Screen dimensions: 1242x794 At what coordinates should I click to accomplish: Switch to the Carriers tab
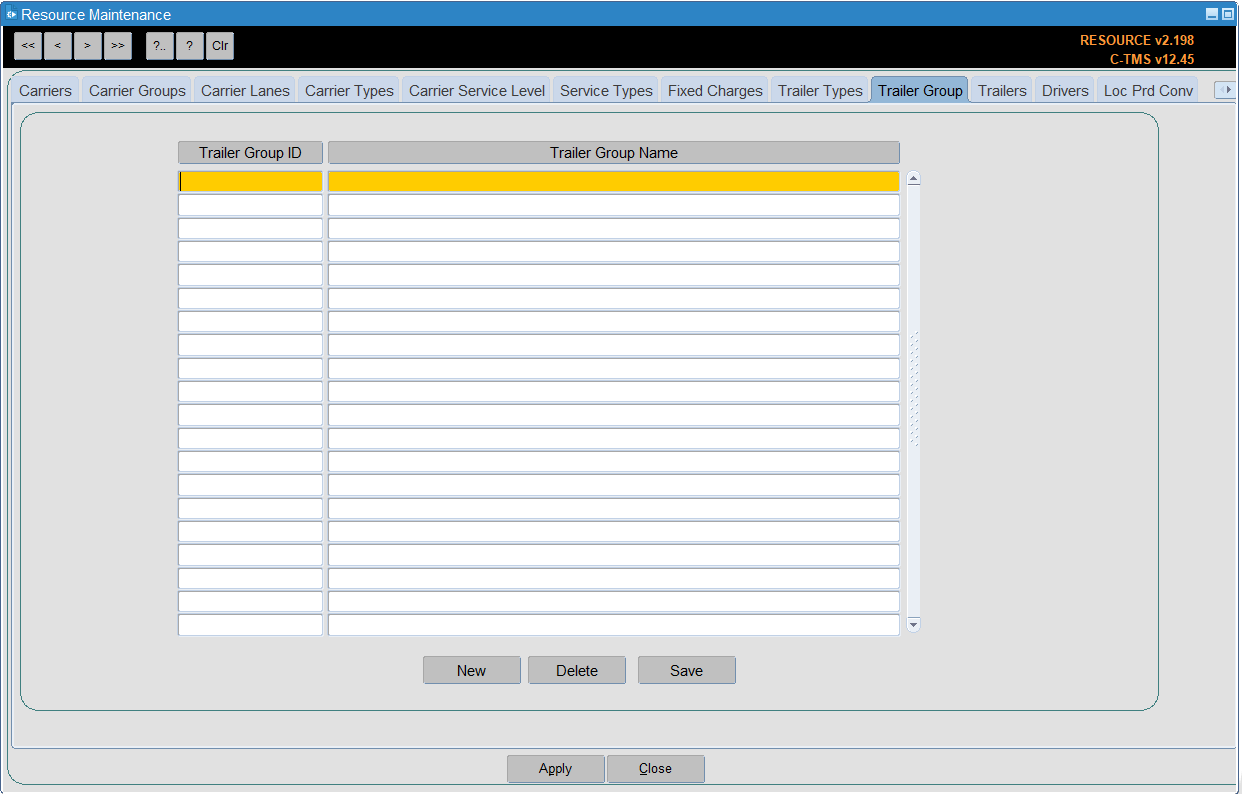click(x=45, y=90)
